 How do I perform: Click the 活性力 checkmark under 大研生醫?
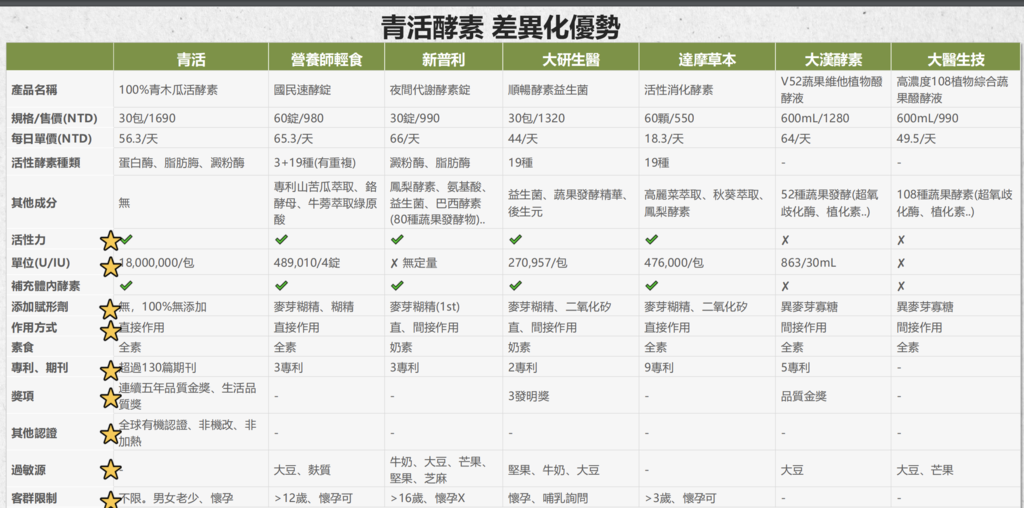pyautogui.click(x=515, y=240)
